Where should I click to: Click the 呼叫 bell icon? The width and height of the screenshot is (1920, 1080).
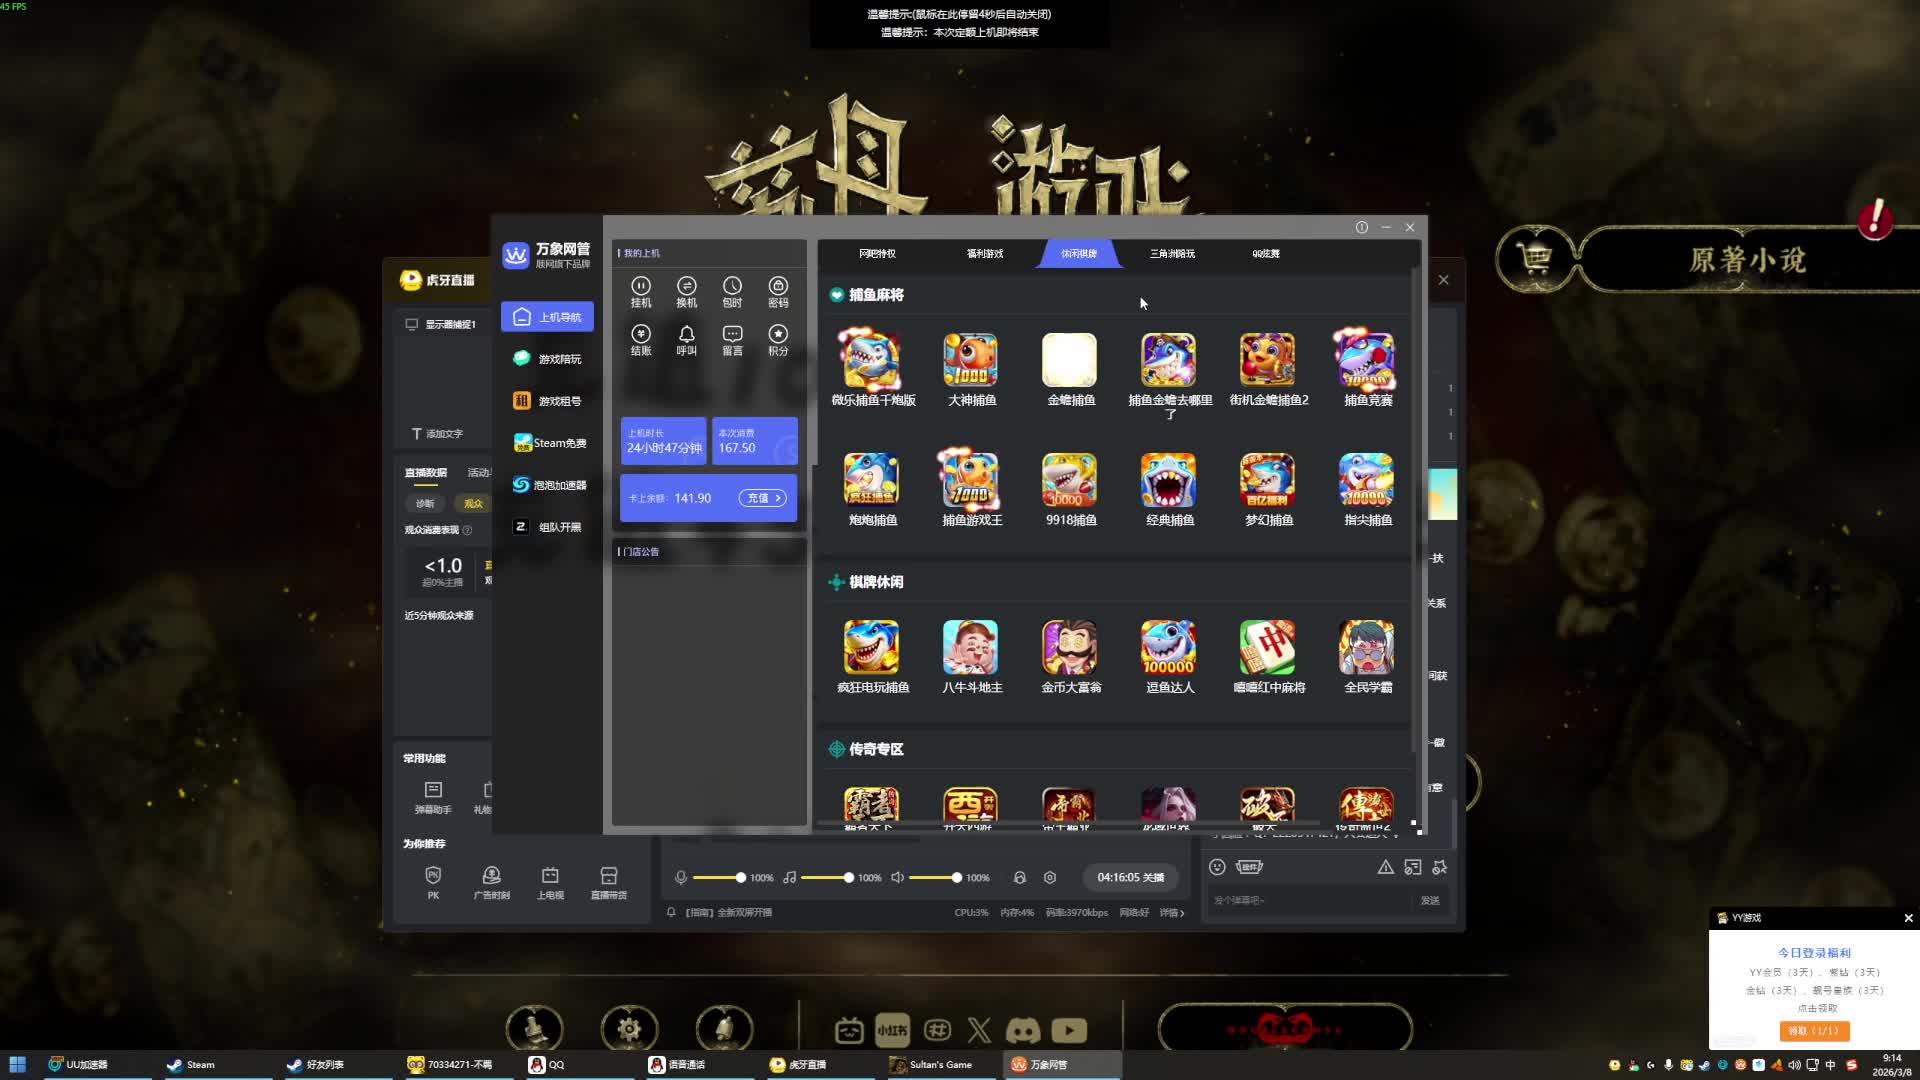686,335
